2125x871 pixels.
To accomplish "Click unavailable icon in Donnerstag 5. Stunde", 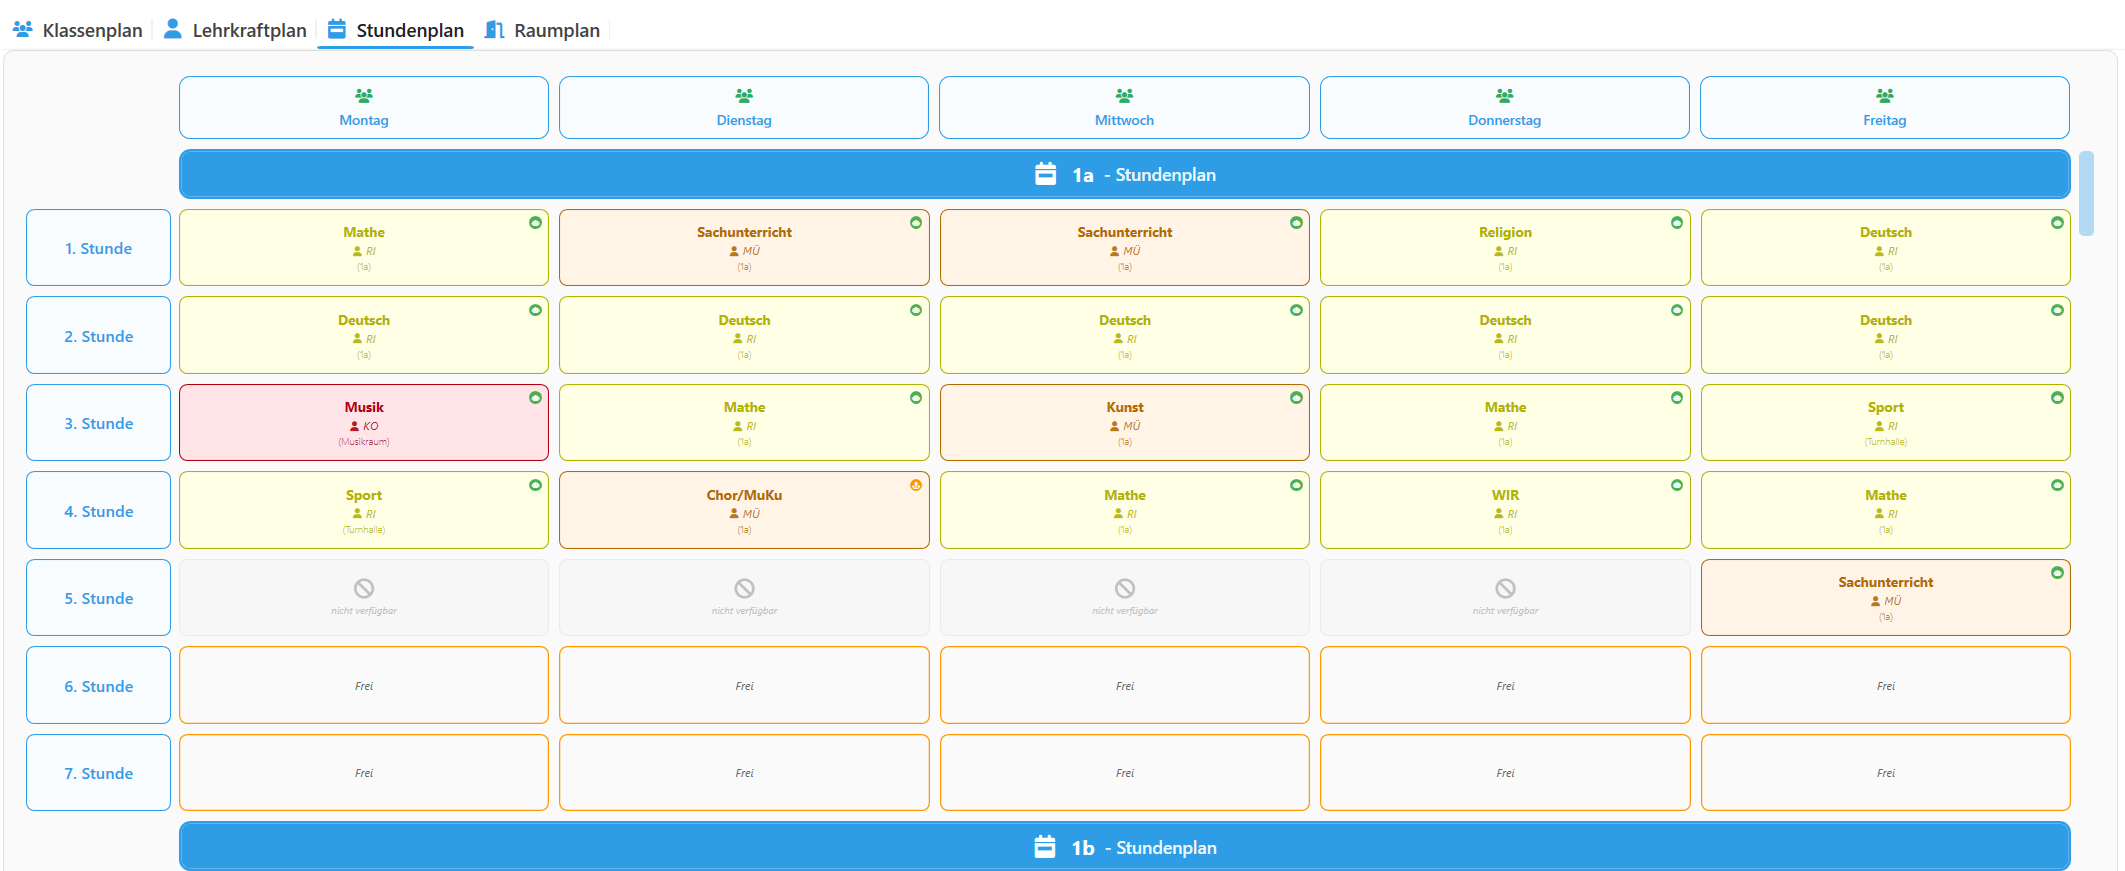I will click(x=1505, y=588).
